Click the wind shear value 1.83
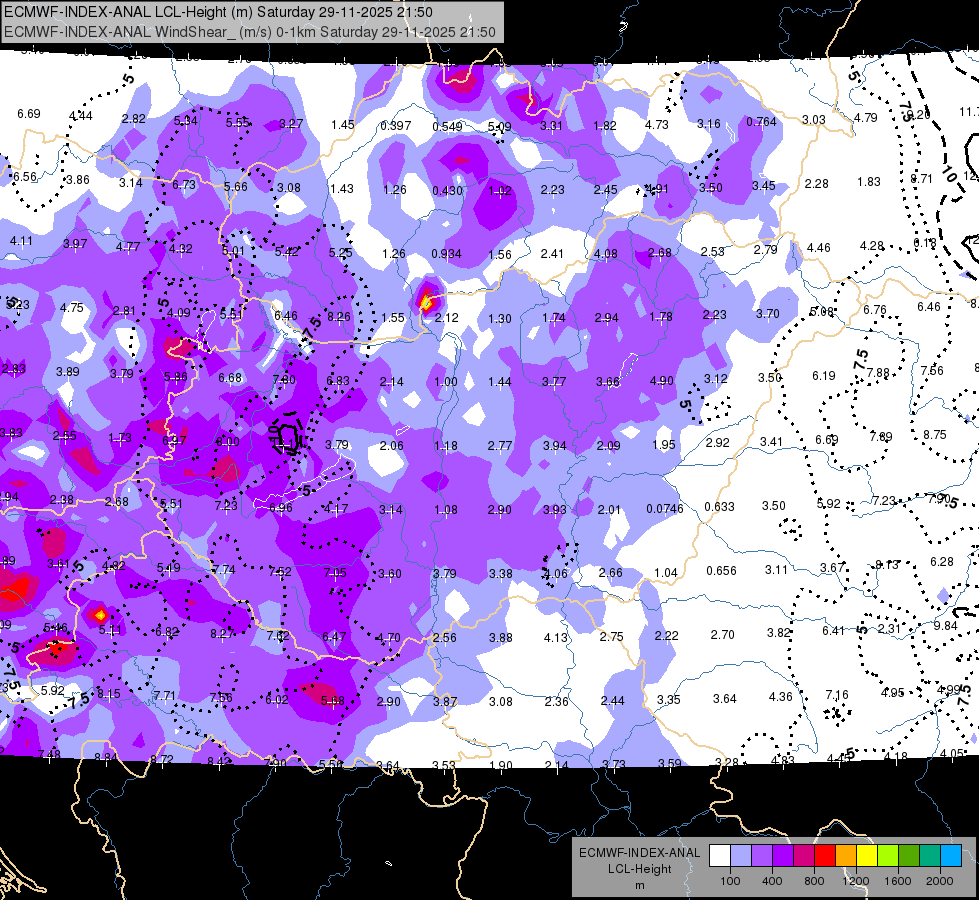Screen dimensions: 979x900 (x=869, y=182)
